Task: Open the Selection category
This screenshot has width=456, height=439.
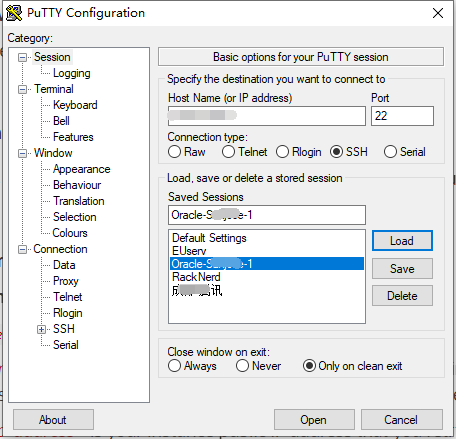Action: (75, 217)
